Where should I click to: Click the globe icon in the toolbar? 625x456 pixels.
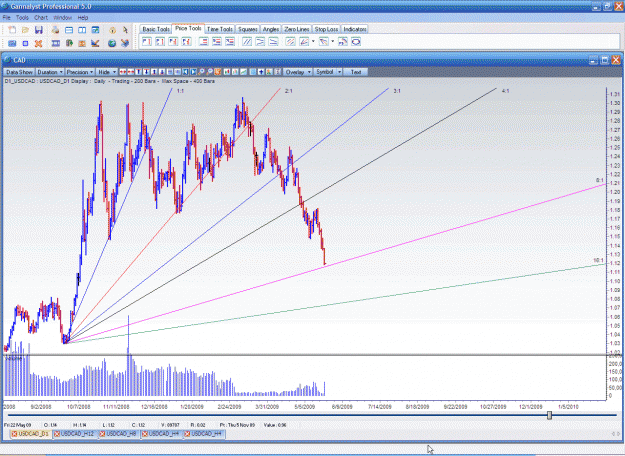(x=112, y=43)
